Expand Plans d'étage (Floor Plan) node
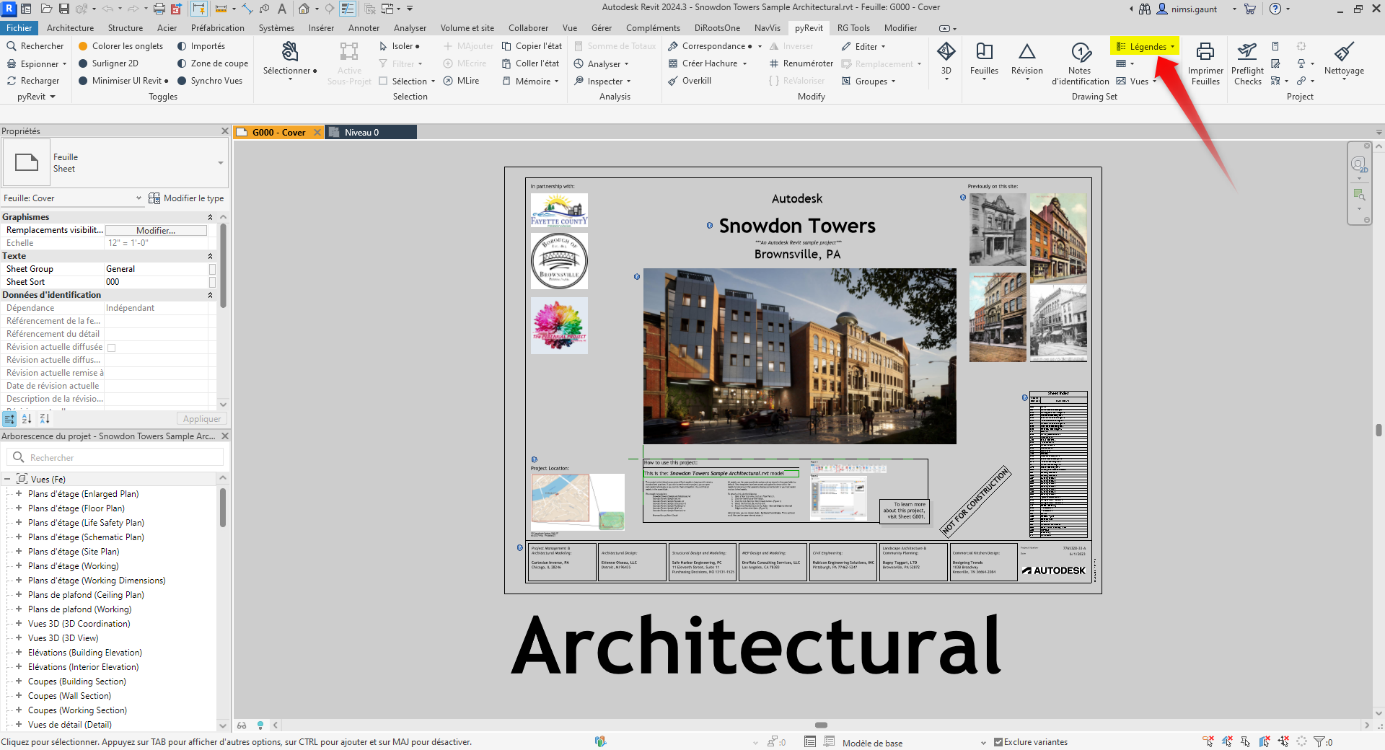1385x750 pixels. tap(18, 508)
